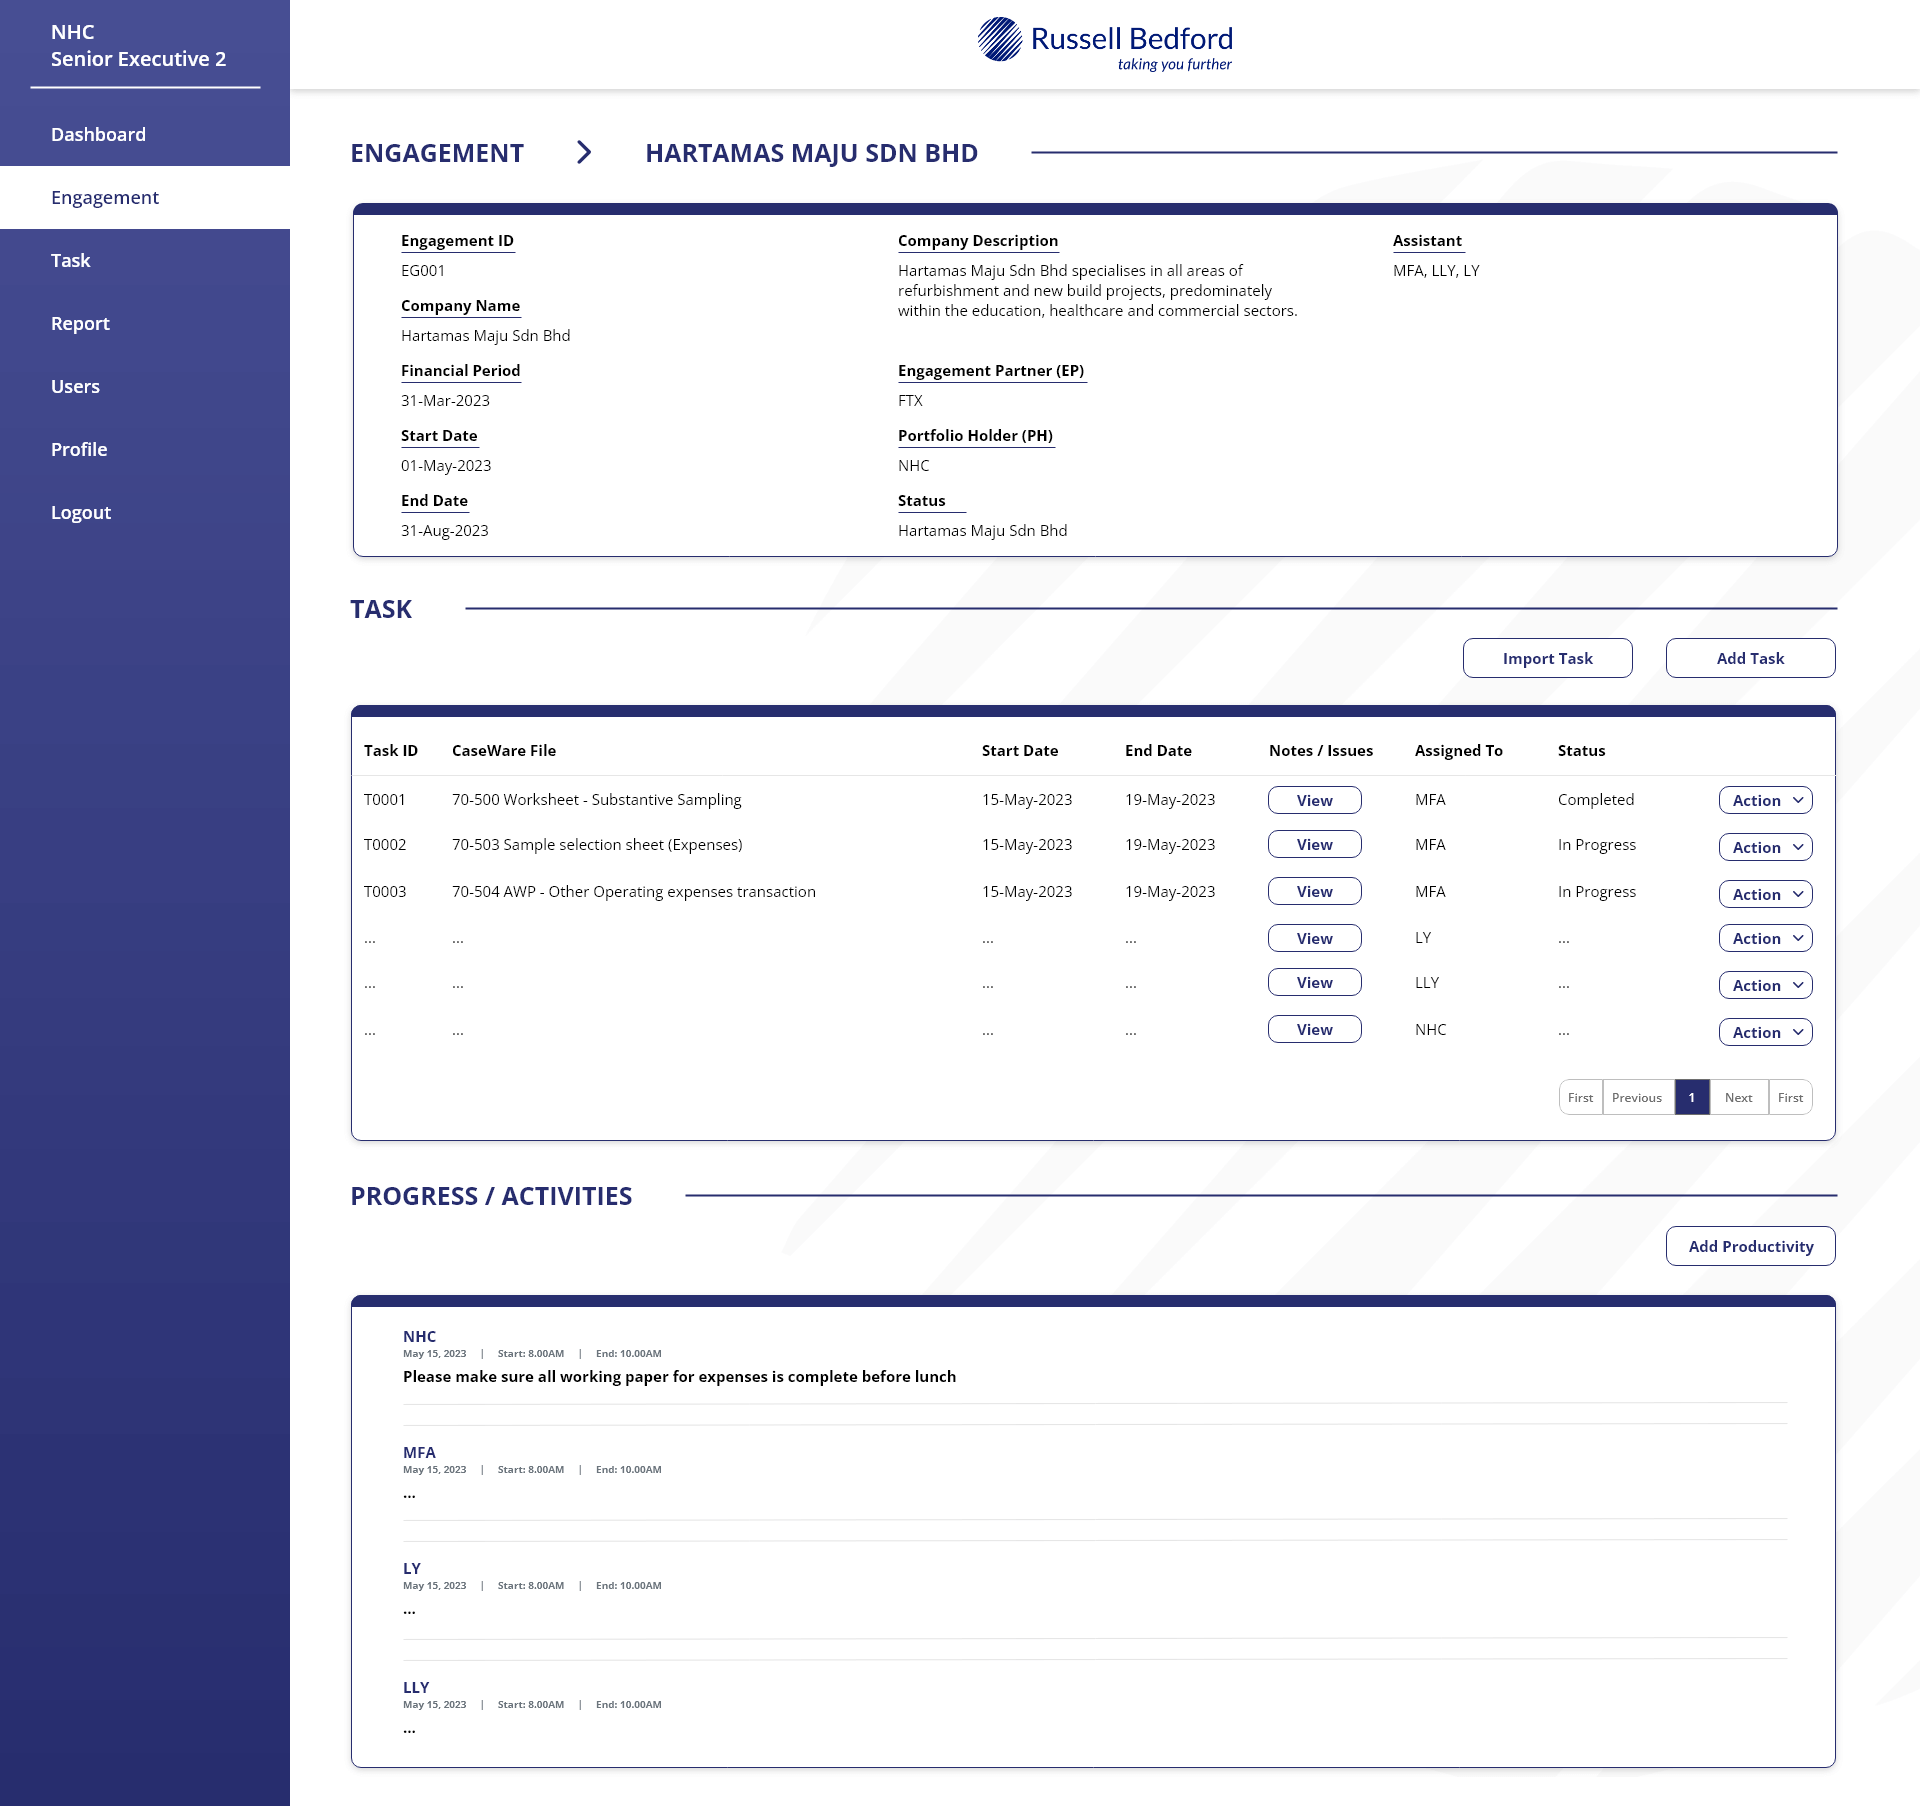Open the Action dropdown for the LY task row

coord(1764,938)
